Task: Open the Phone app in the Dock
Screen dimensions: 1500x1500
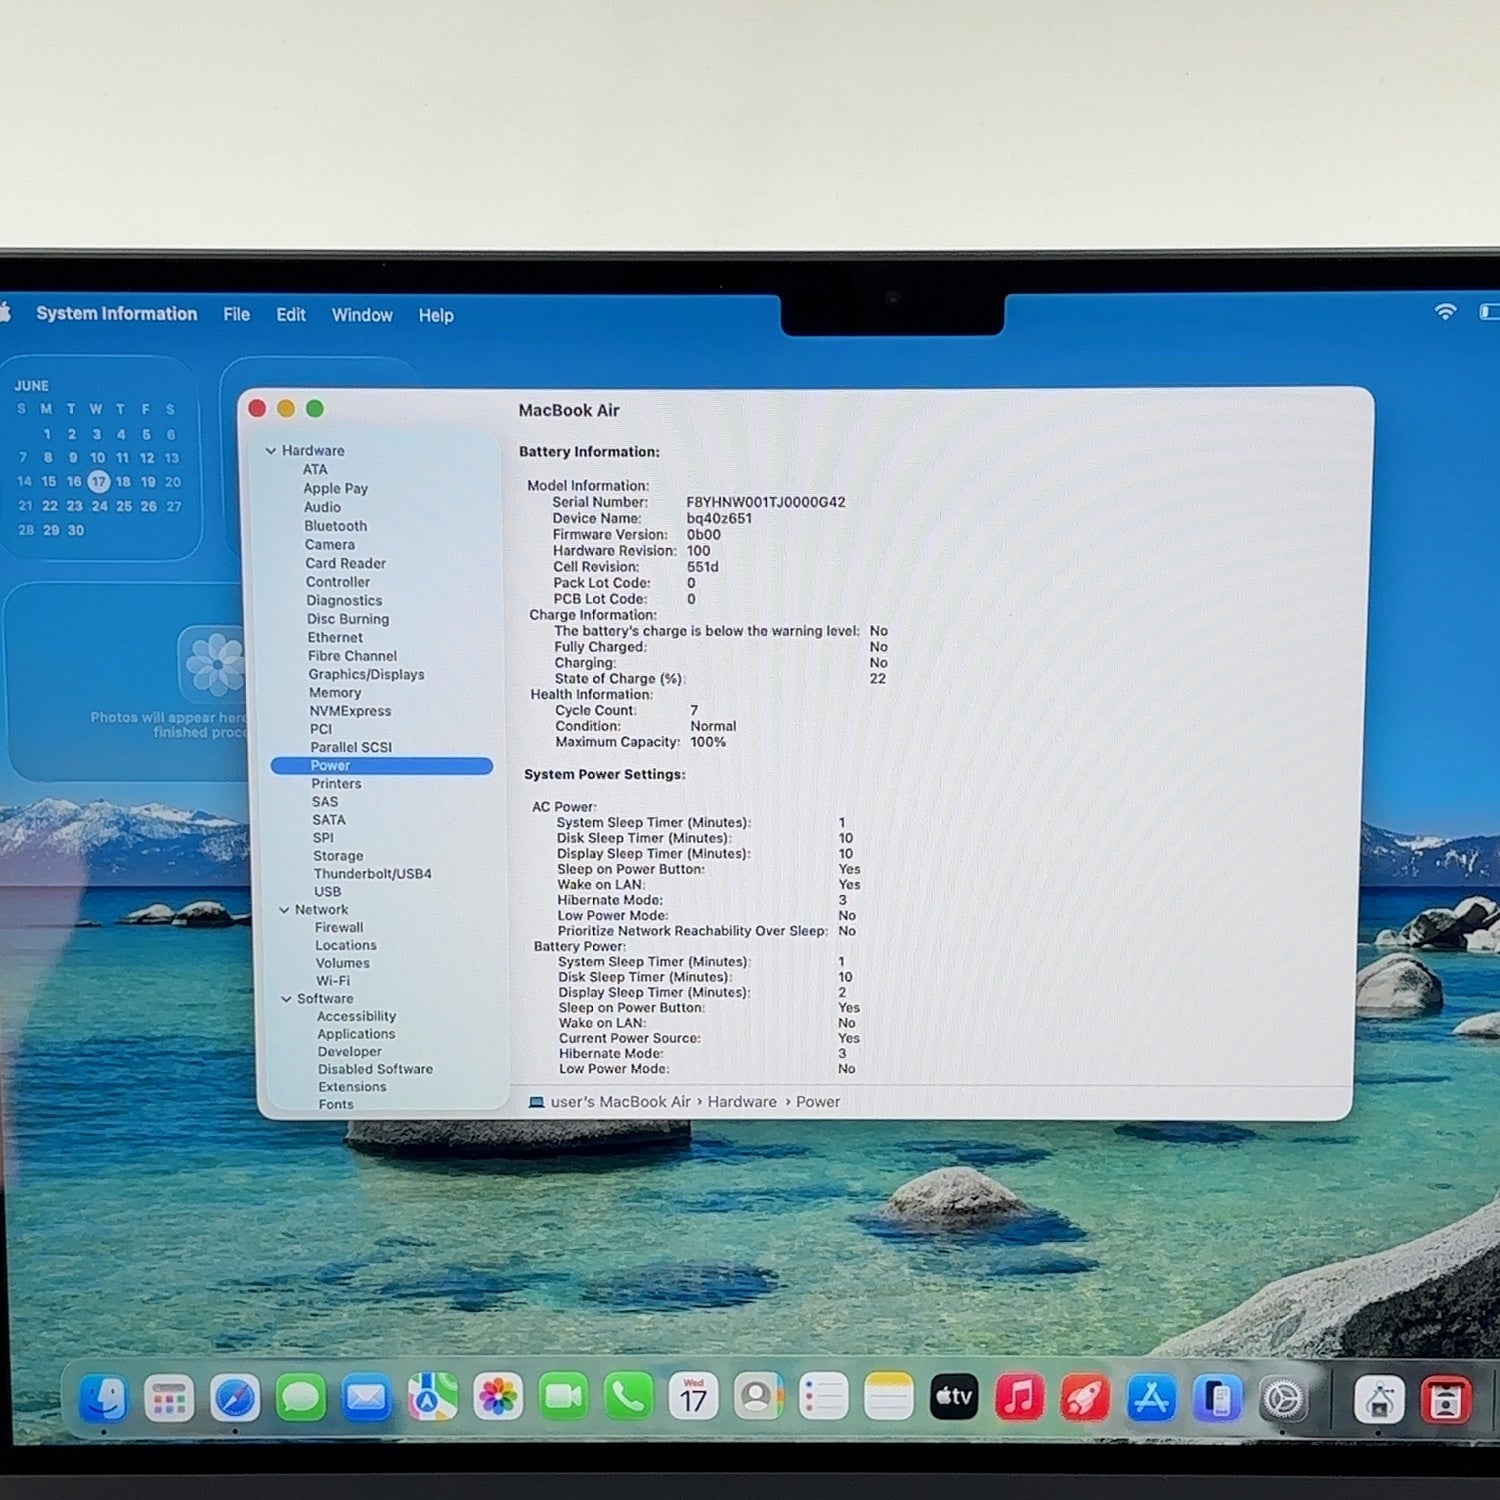Action: (628, 1397)
